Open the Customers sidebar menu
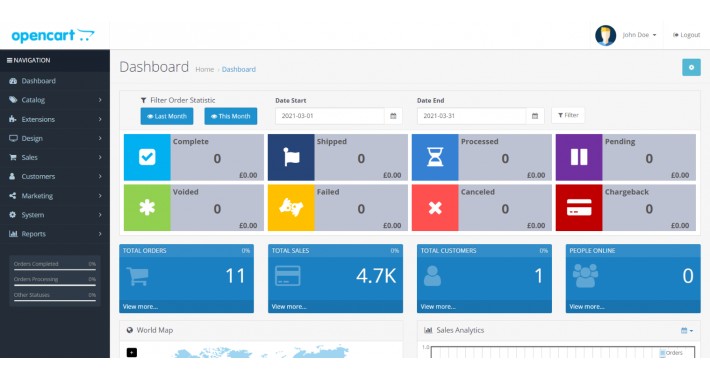 click(55, 176)
